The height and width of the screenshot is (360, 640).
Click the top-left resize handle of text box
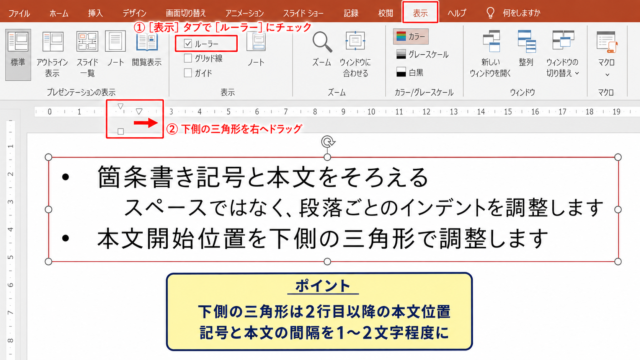(48, 157)
